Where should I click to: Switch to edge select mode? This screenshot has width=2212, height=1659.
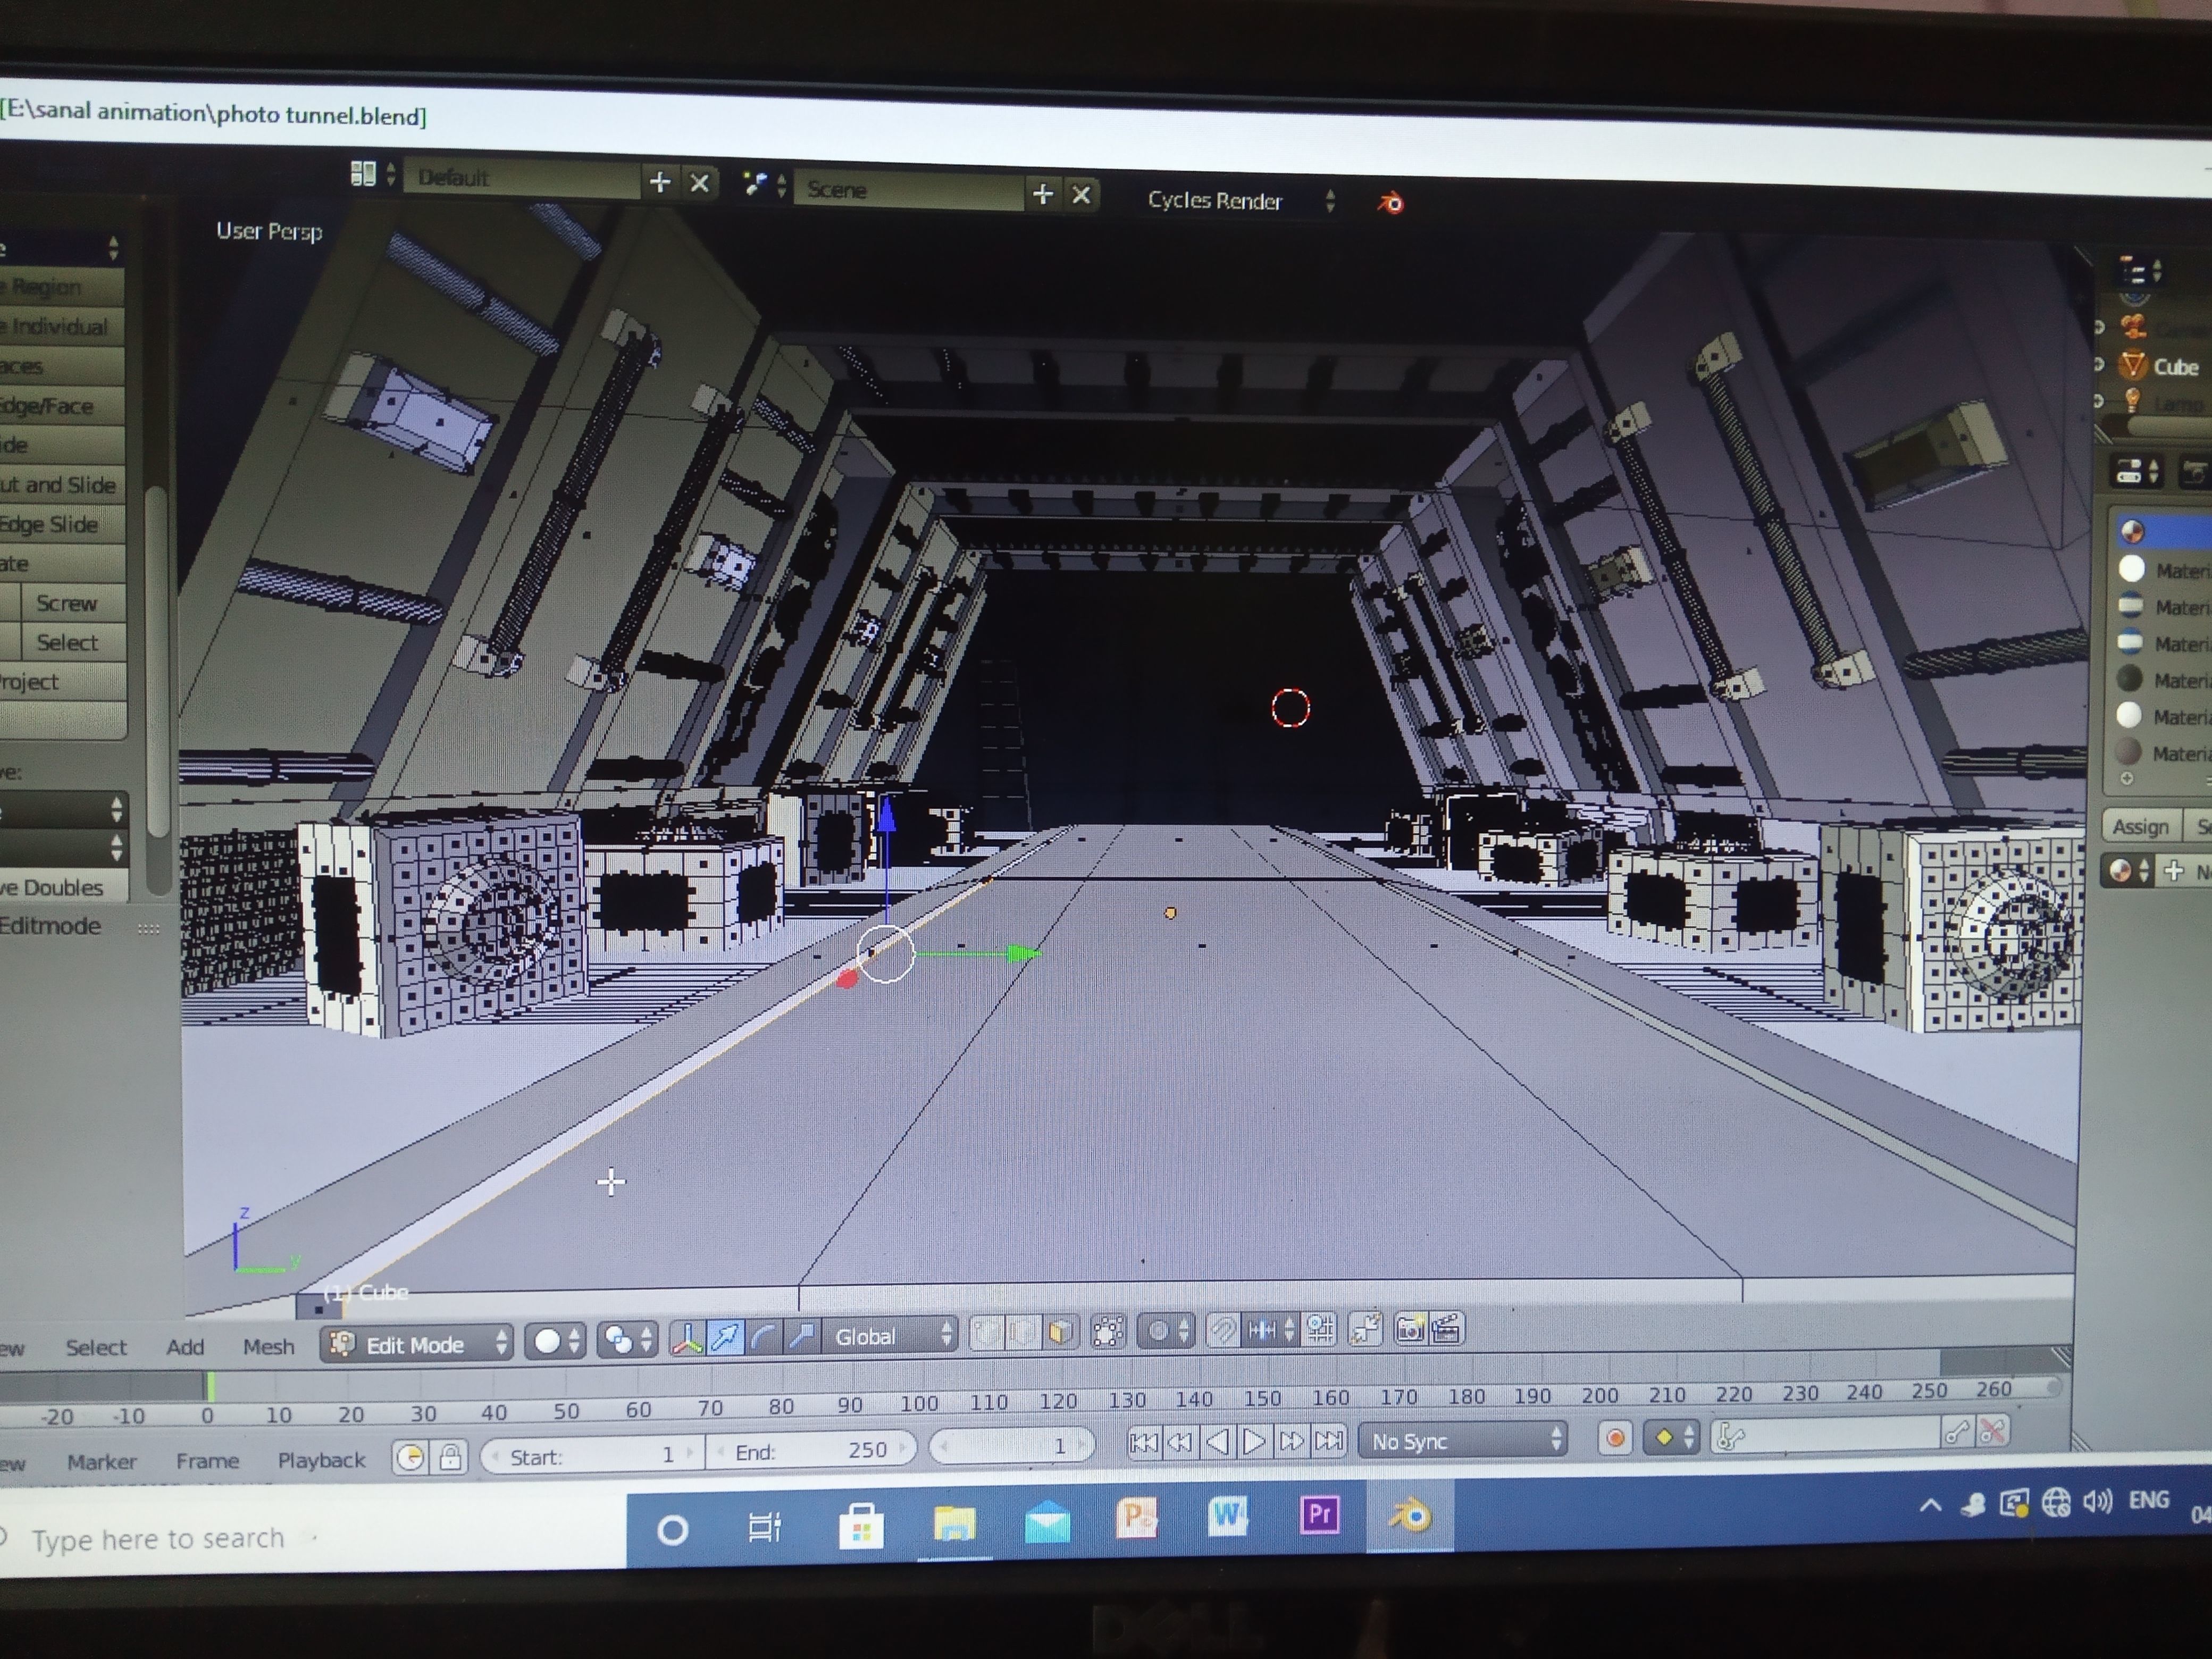[x=1023, y=1332]
